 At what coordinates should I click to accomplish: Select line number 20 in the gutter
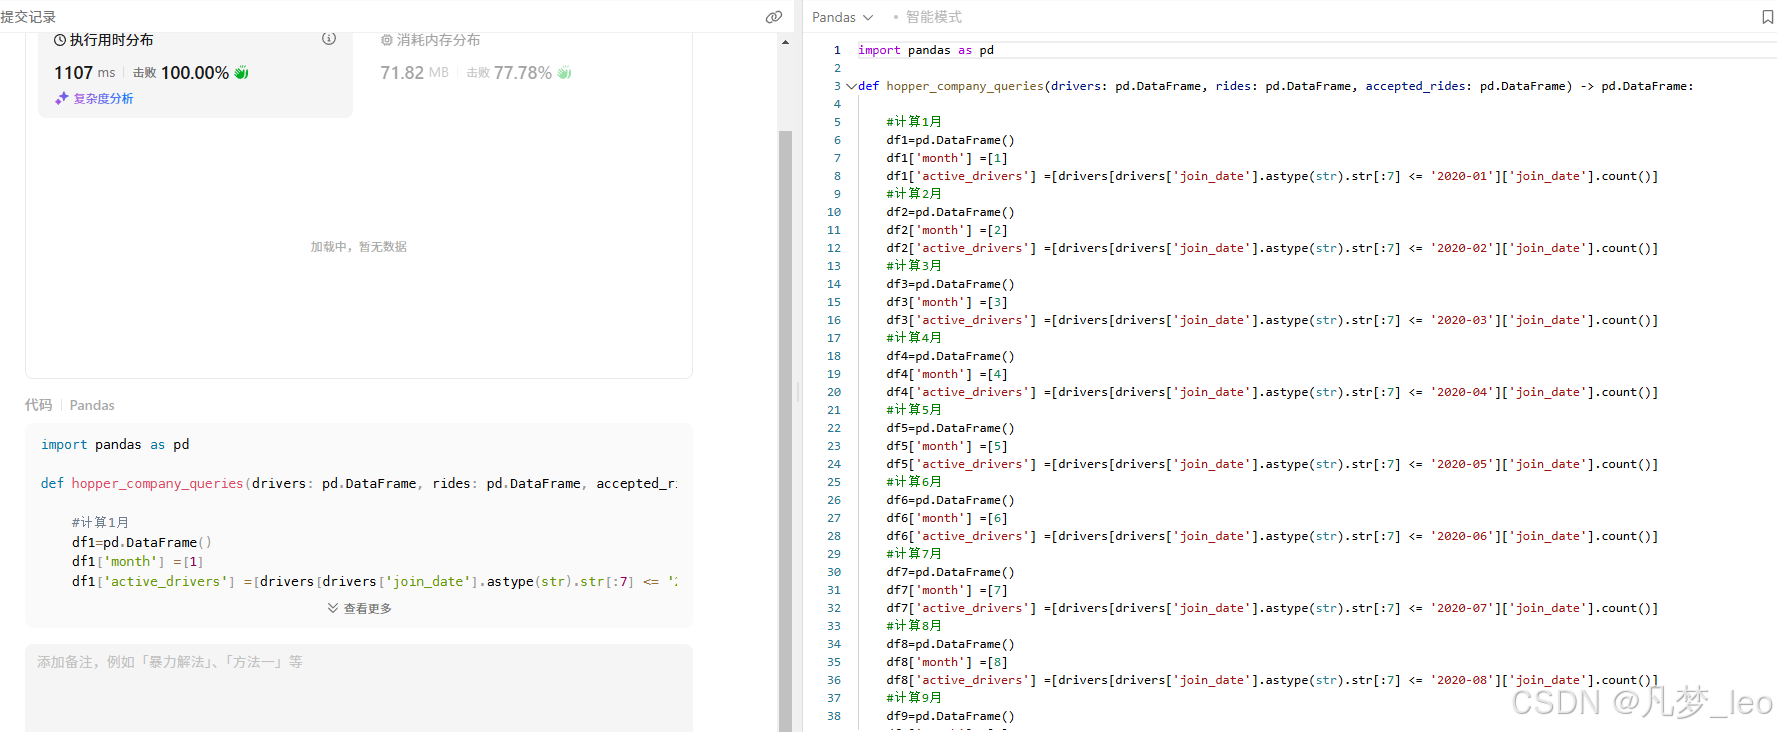tap(834, 392)
